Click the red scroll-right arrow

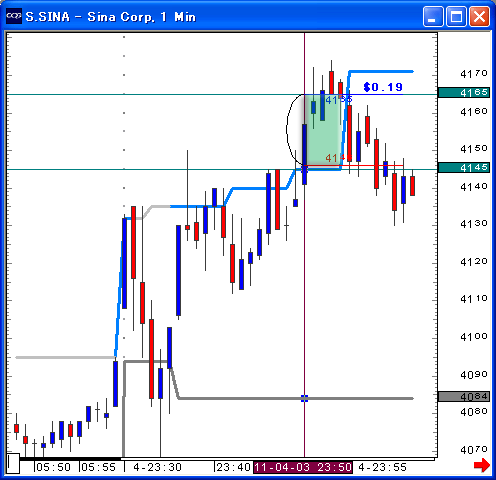[482, 465]
